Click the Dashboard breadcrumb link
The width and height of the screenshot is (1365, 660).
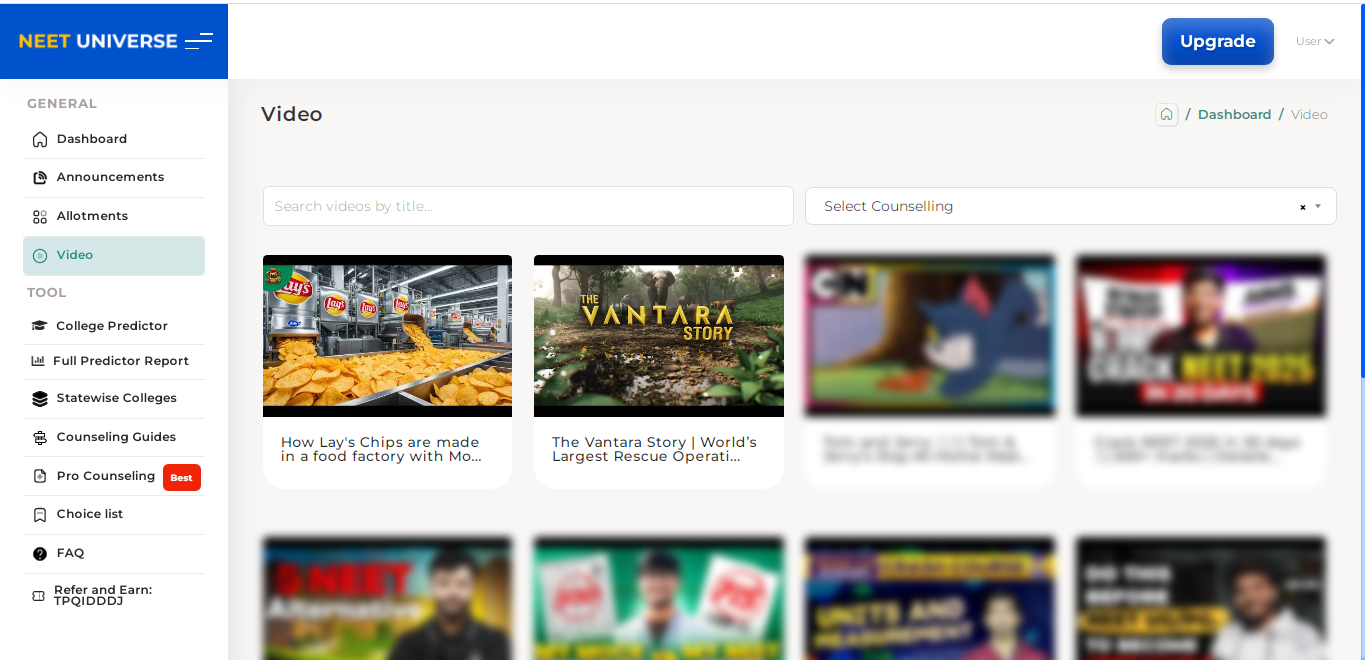1234,114
